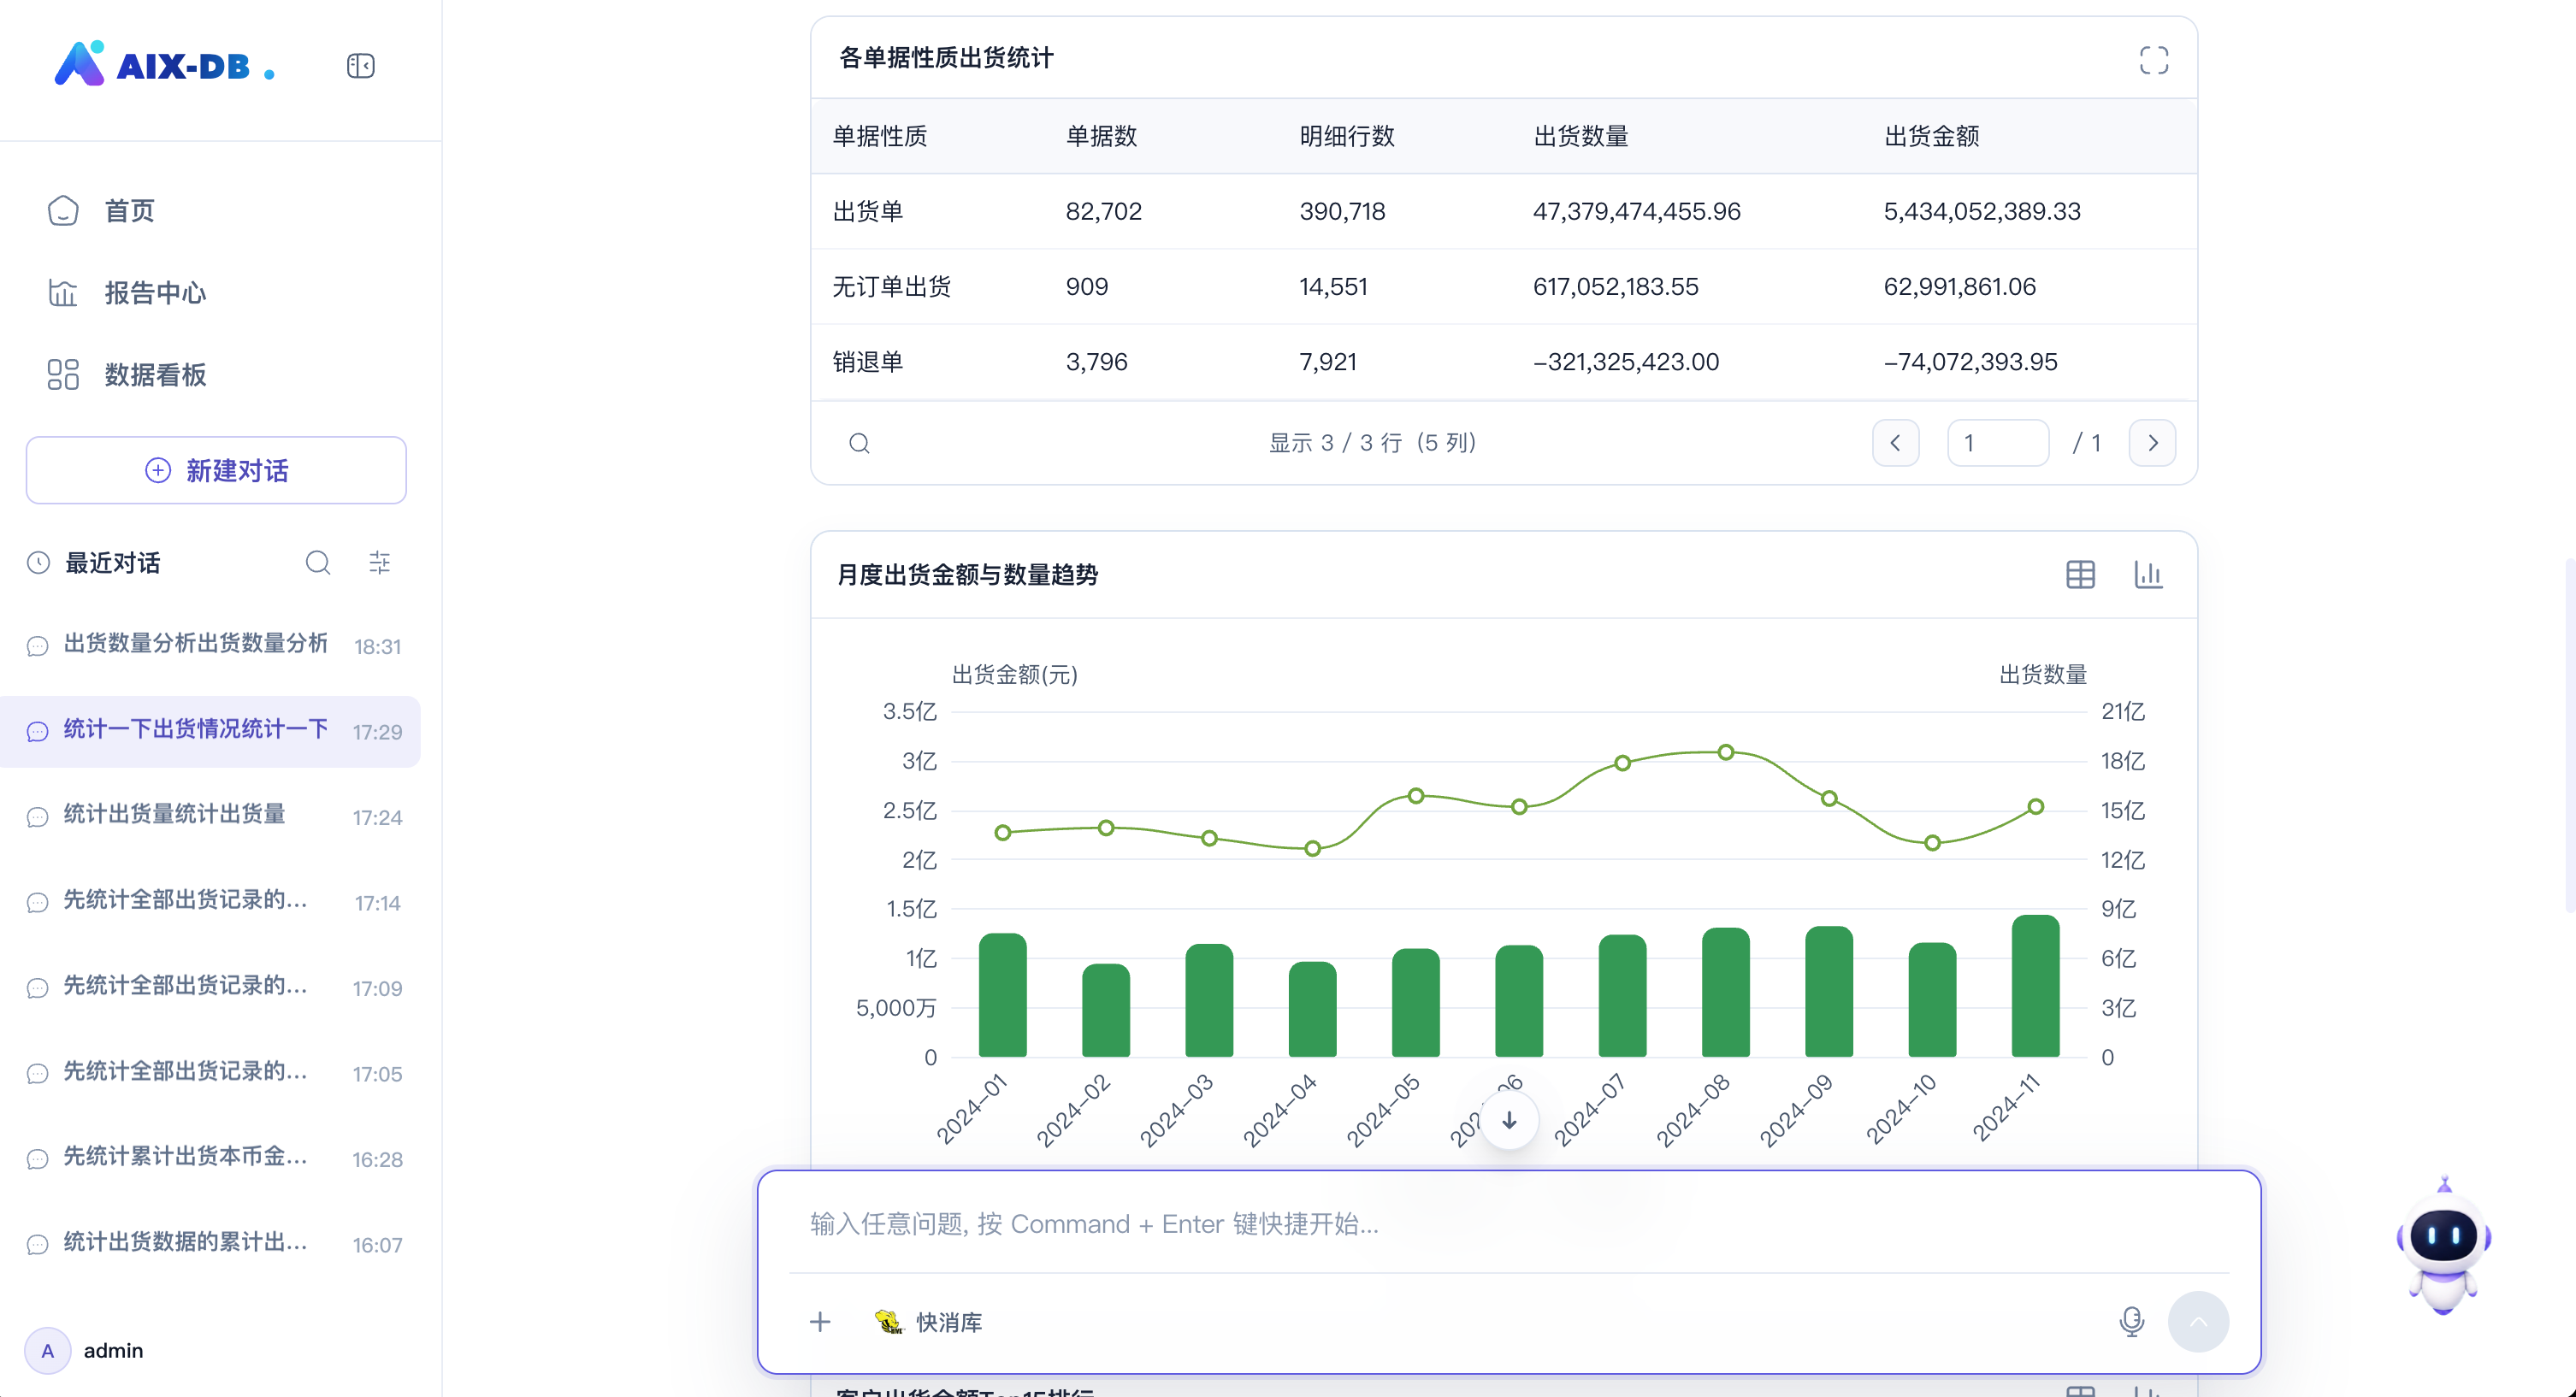The width and height of the screenshot is (2576, 1397).
Task: Add attachment with the plus icon
Action: pos(820,1322)
